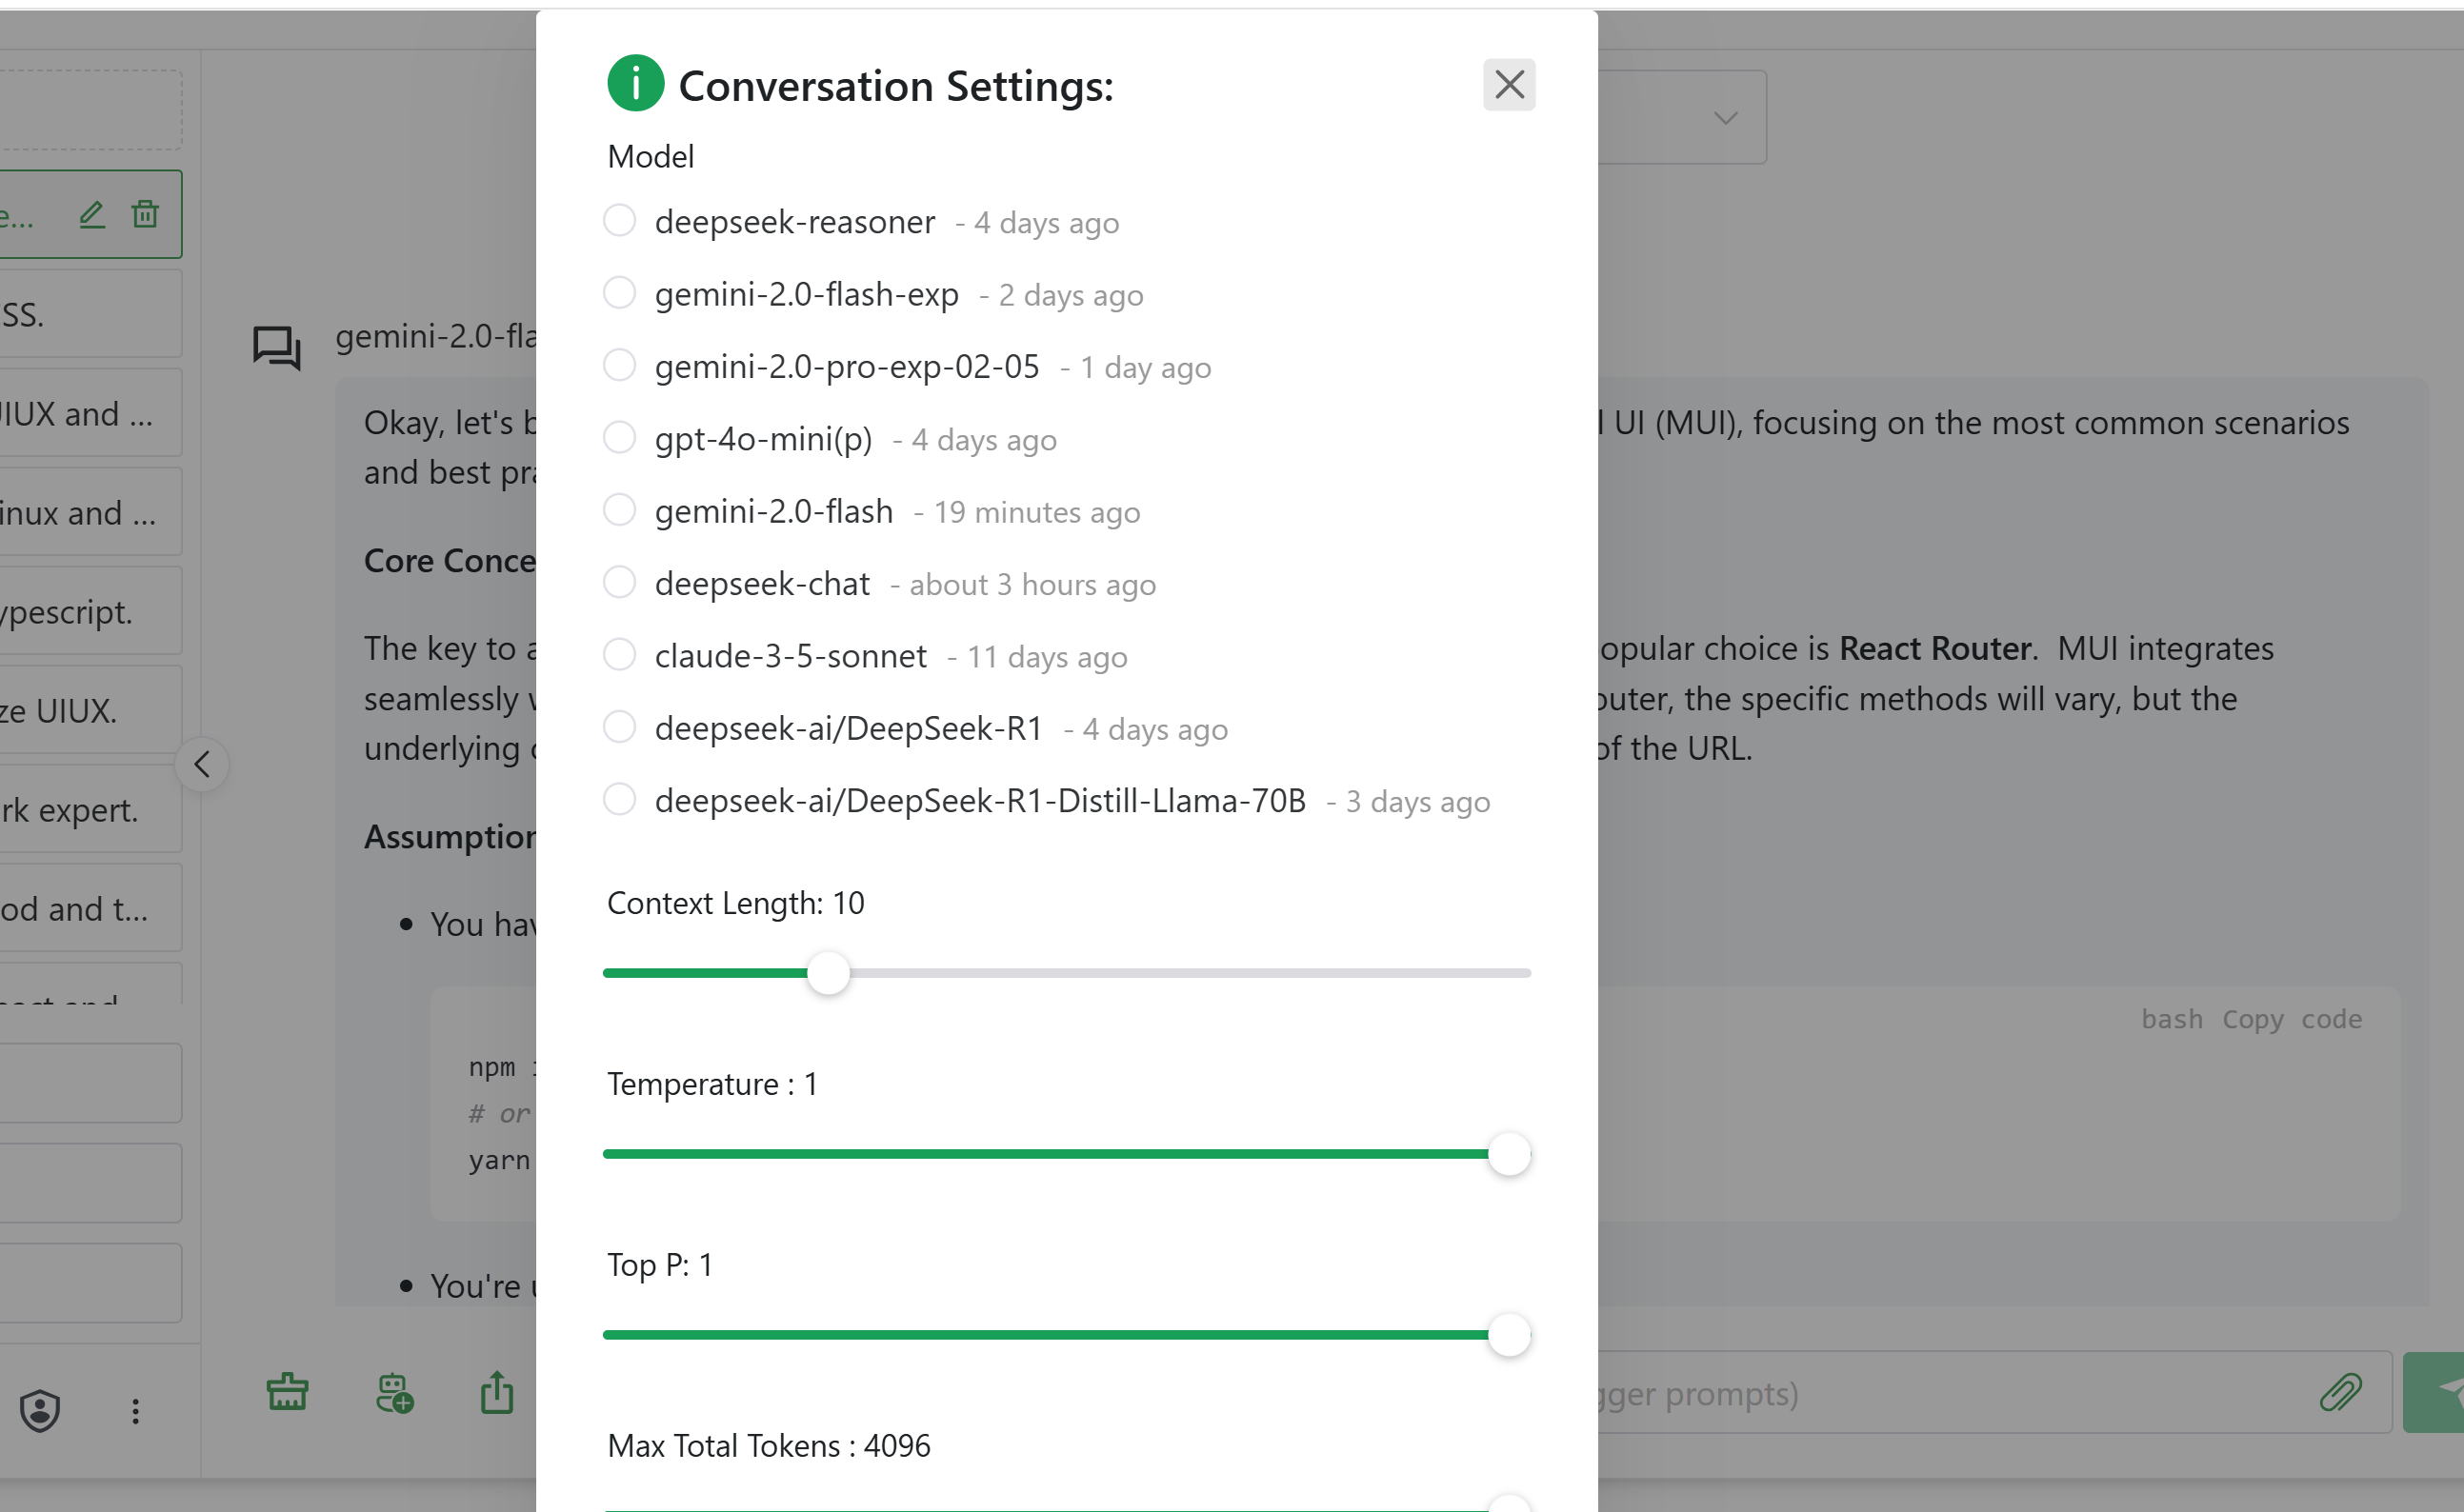The width and height of the screenshot is (2464, 1512).
Task: Send the message with the green send button
Action: (2434, 1392)
